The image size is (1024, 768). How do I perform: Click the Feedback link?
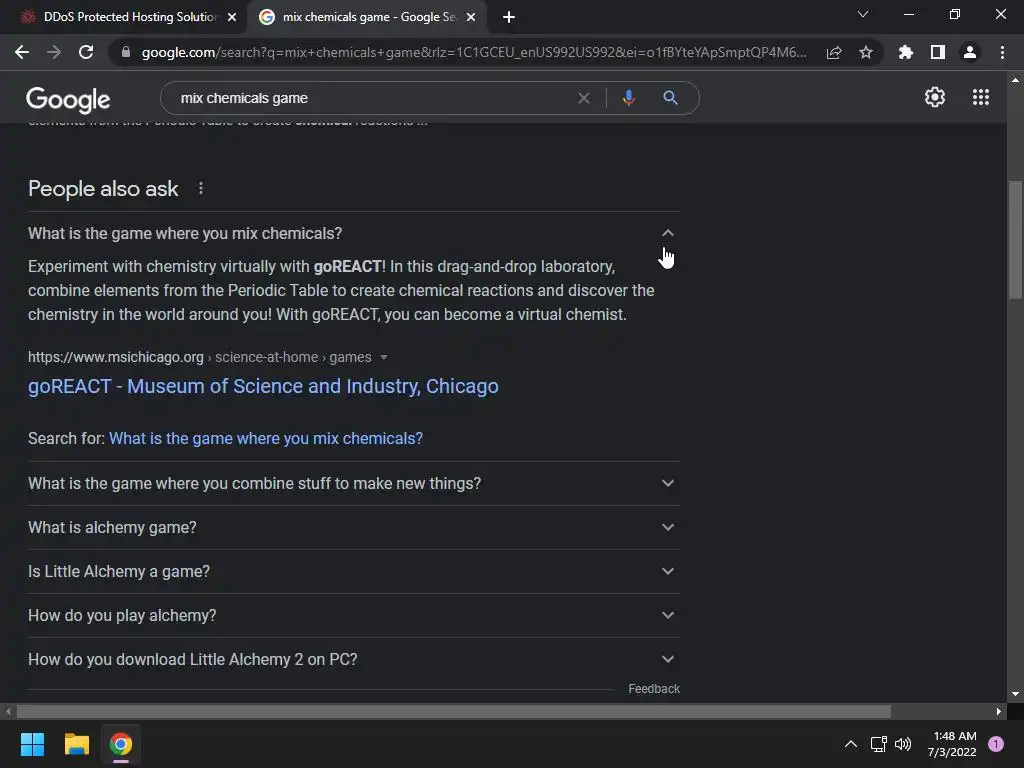pyautogui.click(x=654, y=689)
